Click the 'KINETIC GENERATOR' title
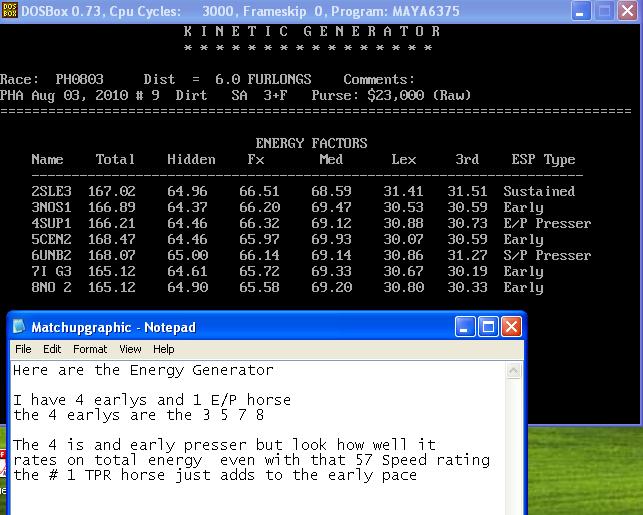The height and width of the screenshot is (515, 643). 312,31
